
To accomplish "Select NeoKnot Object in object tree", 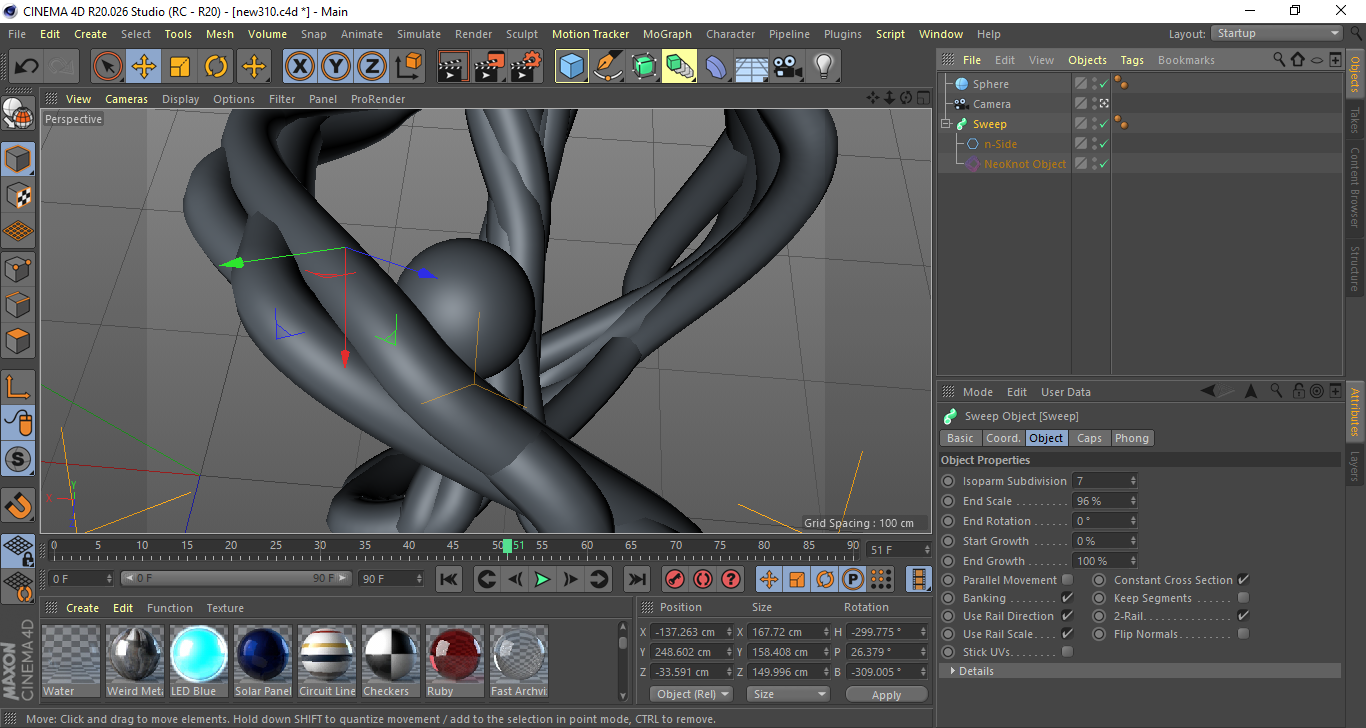I will [1025, 164].
